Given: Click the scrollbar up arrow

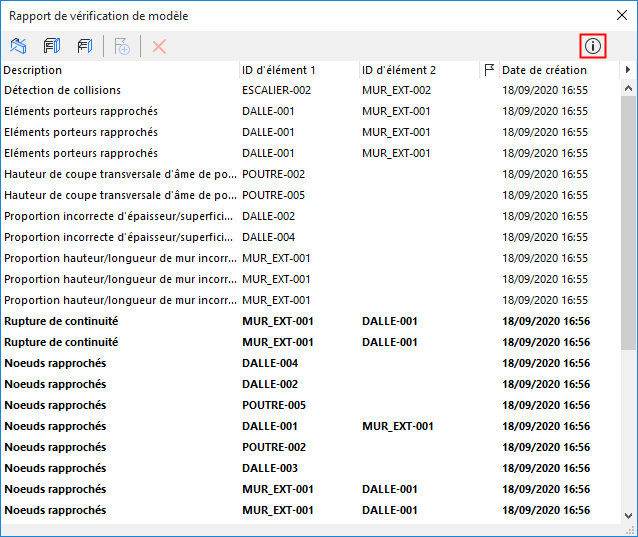Looking at the screenshot, I should [x=628, y=88].
